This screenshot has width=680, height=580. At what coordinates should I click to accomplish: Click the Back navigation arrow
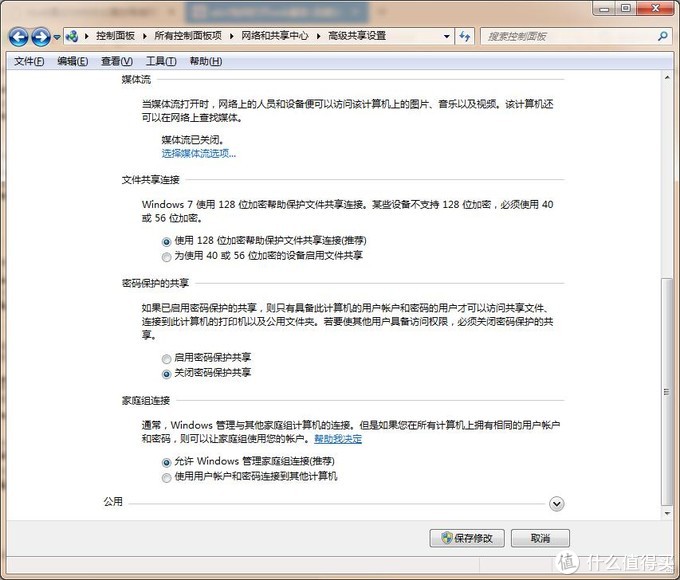click(x=19, y=37)
